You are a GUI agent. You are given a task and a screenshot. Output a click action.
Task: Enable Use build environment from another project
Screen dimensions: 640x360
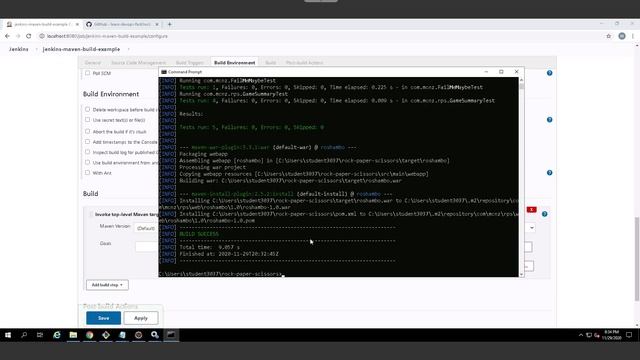(x=87, y=162)
